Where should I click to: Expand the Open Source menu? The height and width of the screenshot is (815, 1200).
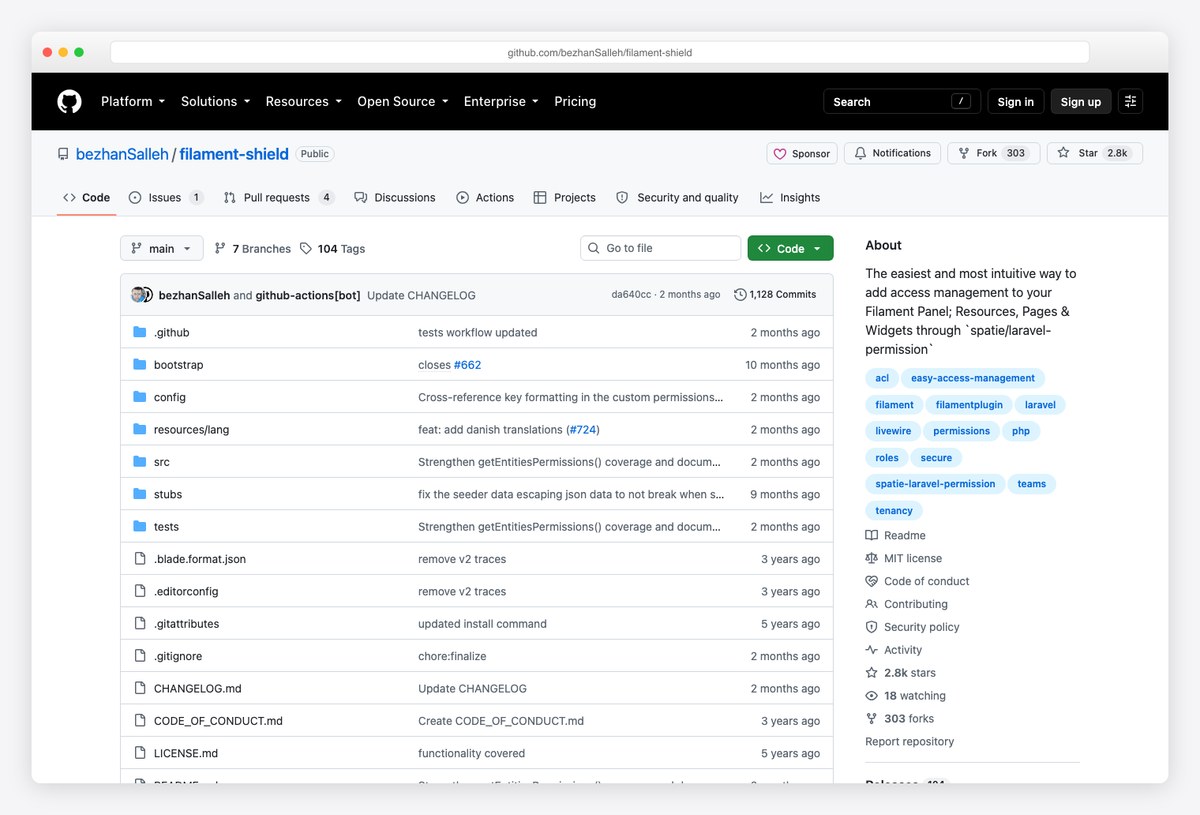pos(403,101)
